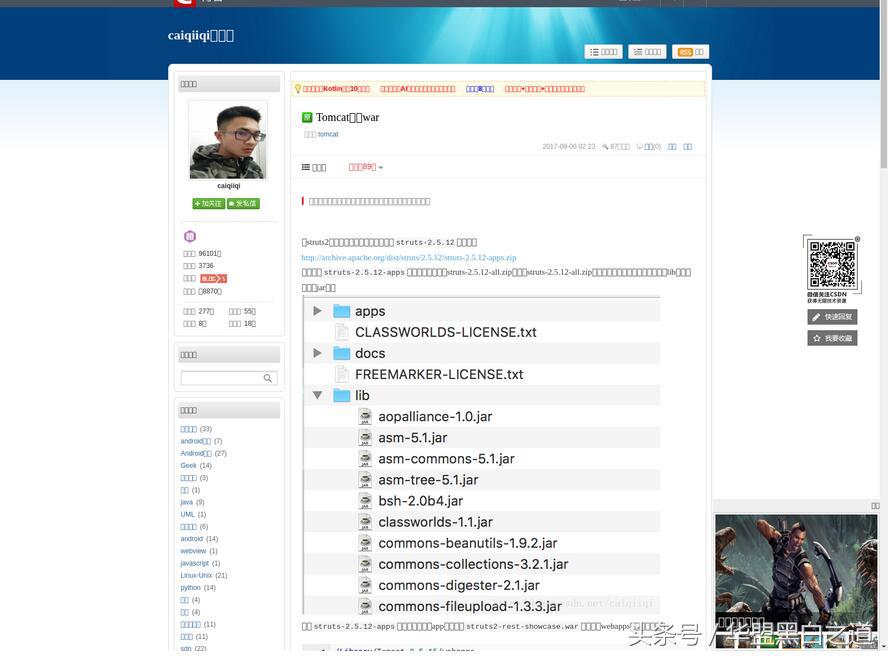Image resolution: width=889 pixels, height=656 pixels.
Task: Click the green message button under caiqiqi
Action: 243,203
